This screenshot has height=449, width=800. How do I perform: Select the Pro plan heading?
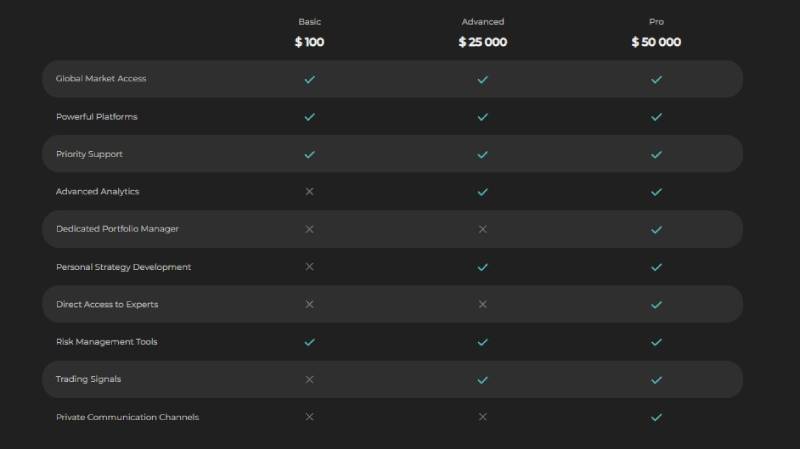[656, 21]
